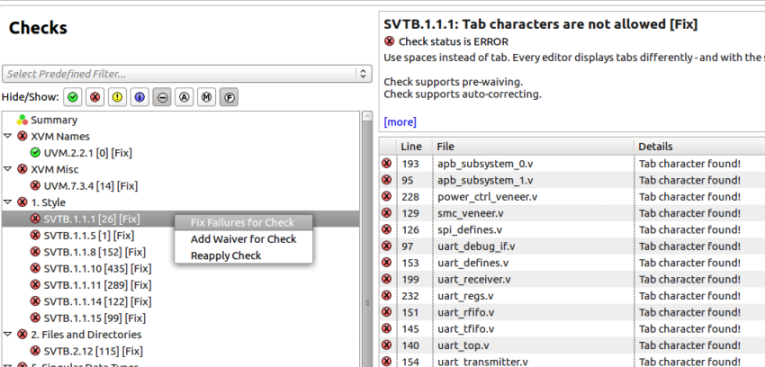
Task: Click the green pass icon of UVM.2.2.1
Action: [x=35, y=153]
